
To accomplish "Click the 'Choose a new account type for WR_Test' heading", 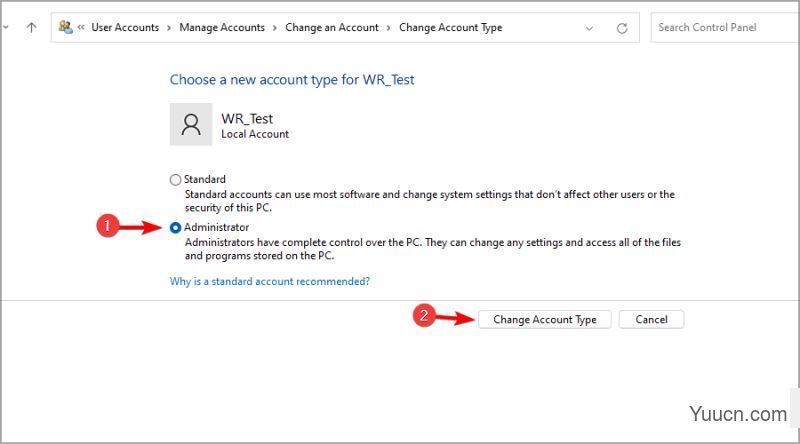I will tap(292, 80).
